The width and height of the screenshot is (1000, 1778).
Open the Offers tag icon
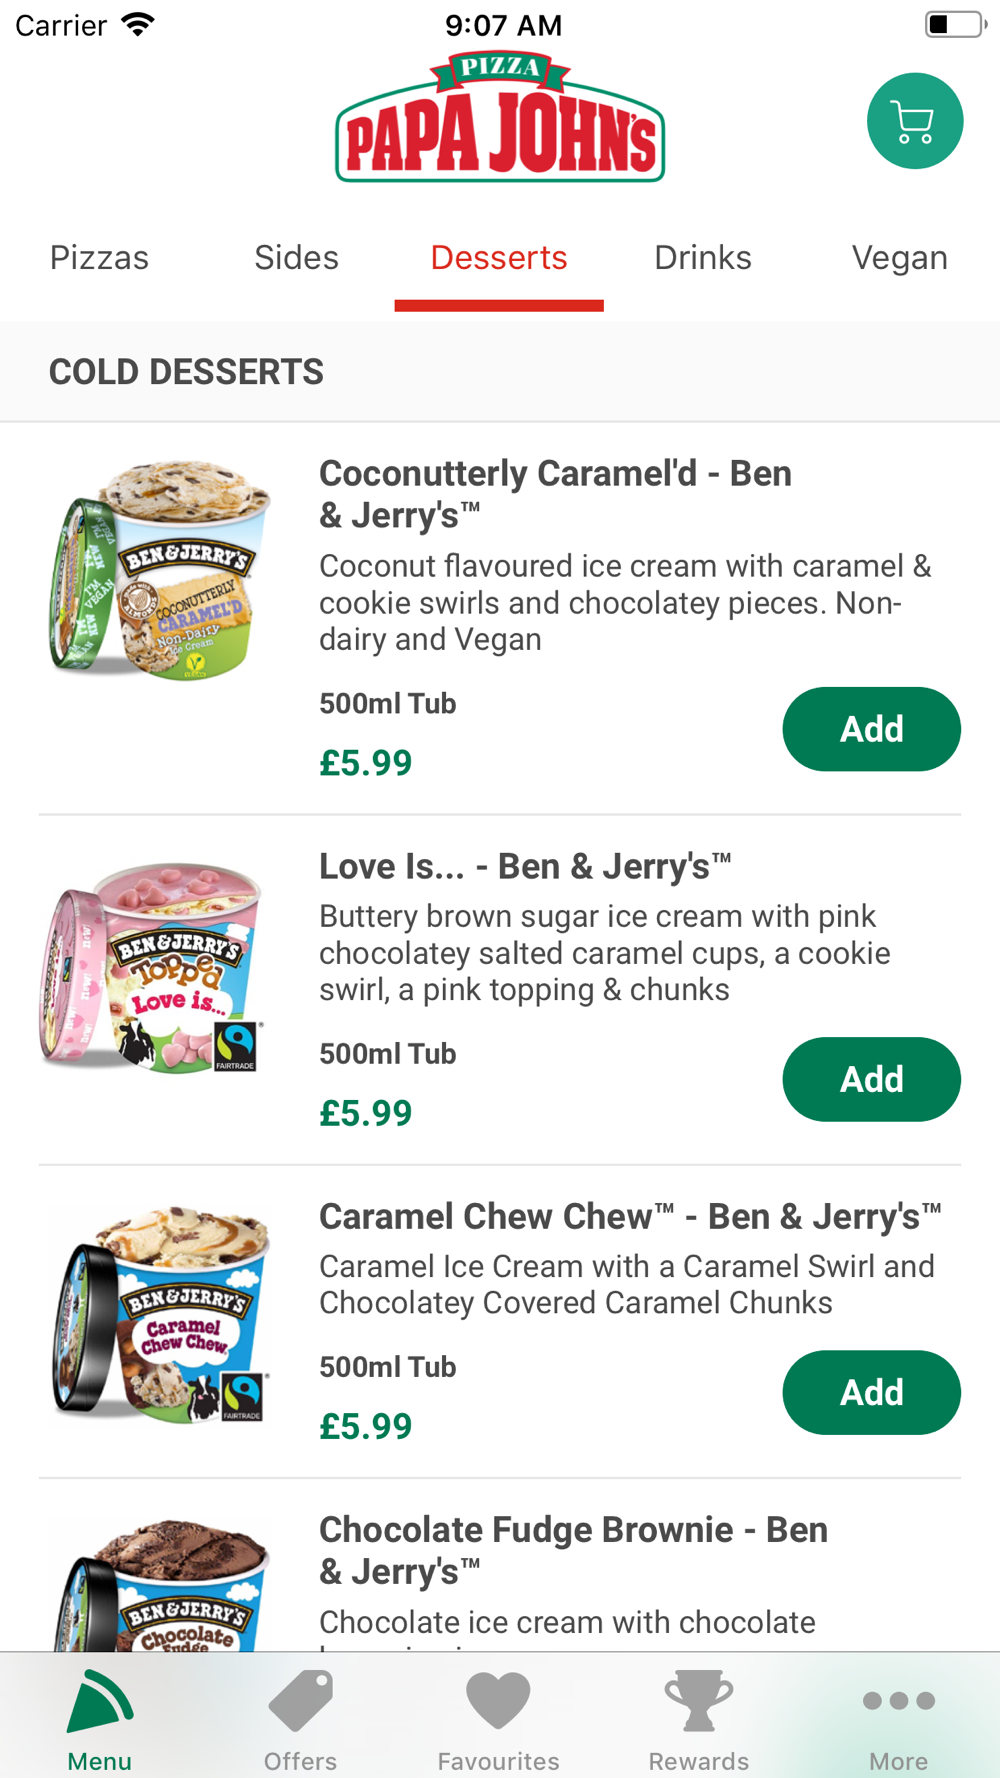click(x=300, y=1700)
